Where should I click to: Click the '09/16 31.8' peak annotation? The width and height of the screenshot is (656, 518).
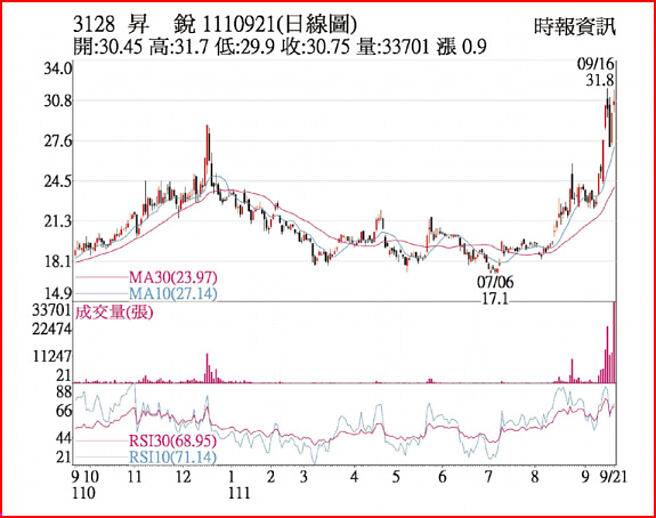click(596, 72)
